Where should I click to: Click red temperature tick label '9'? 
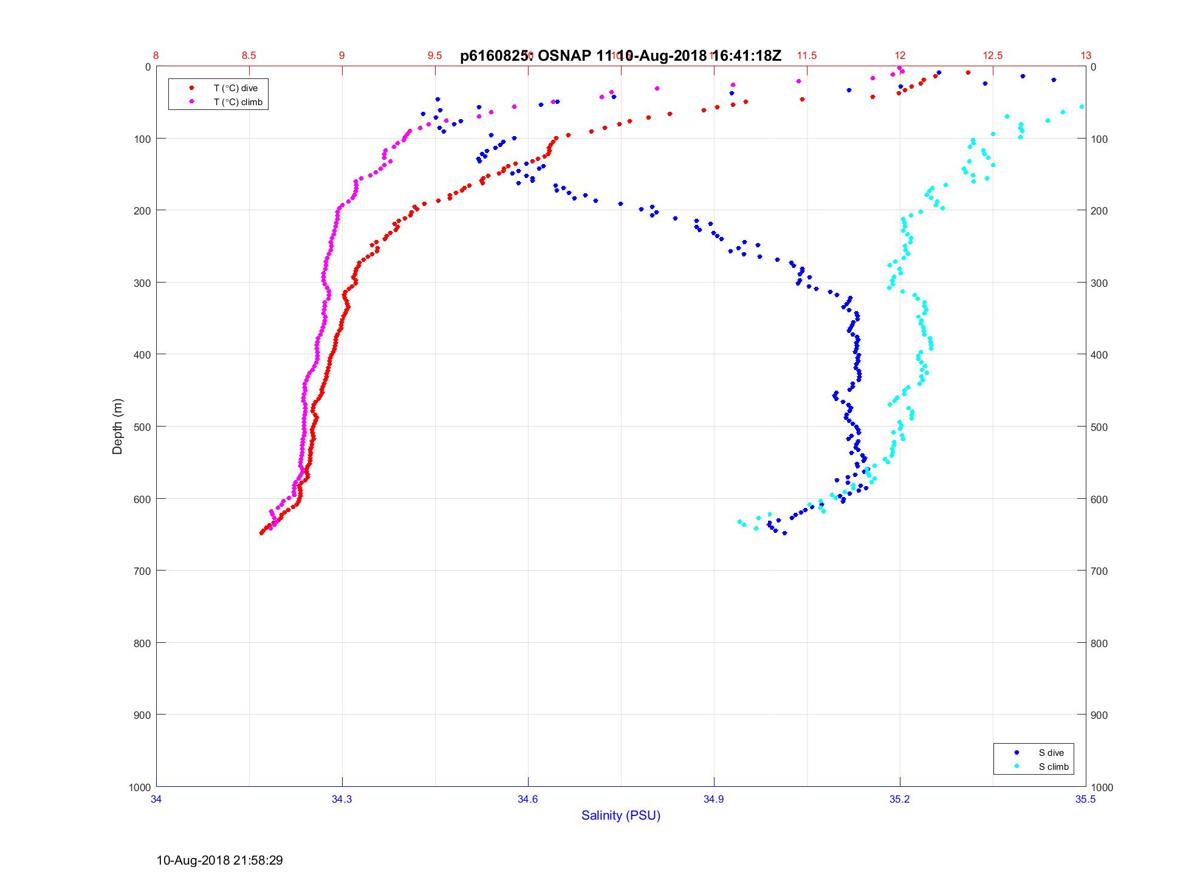coord(342,56)
